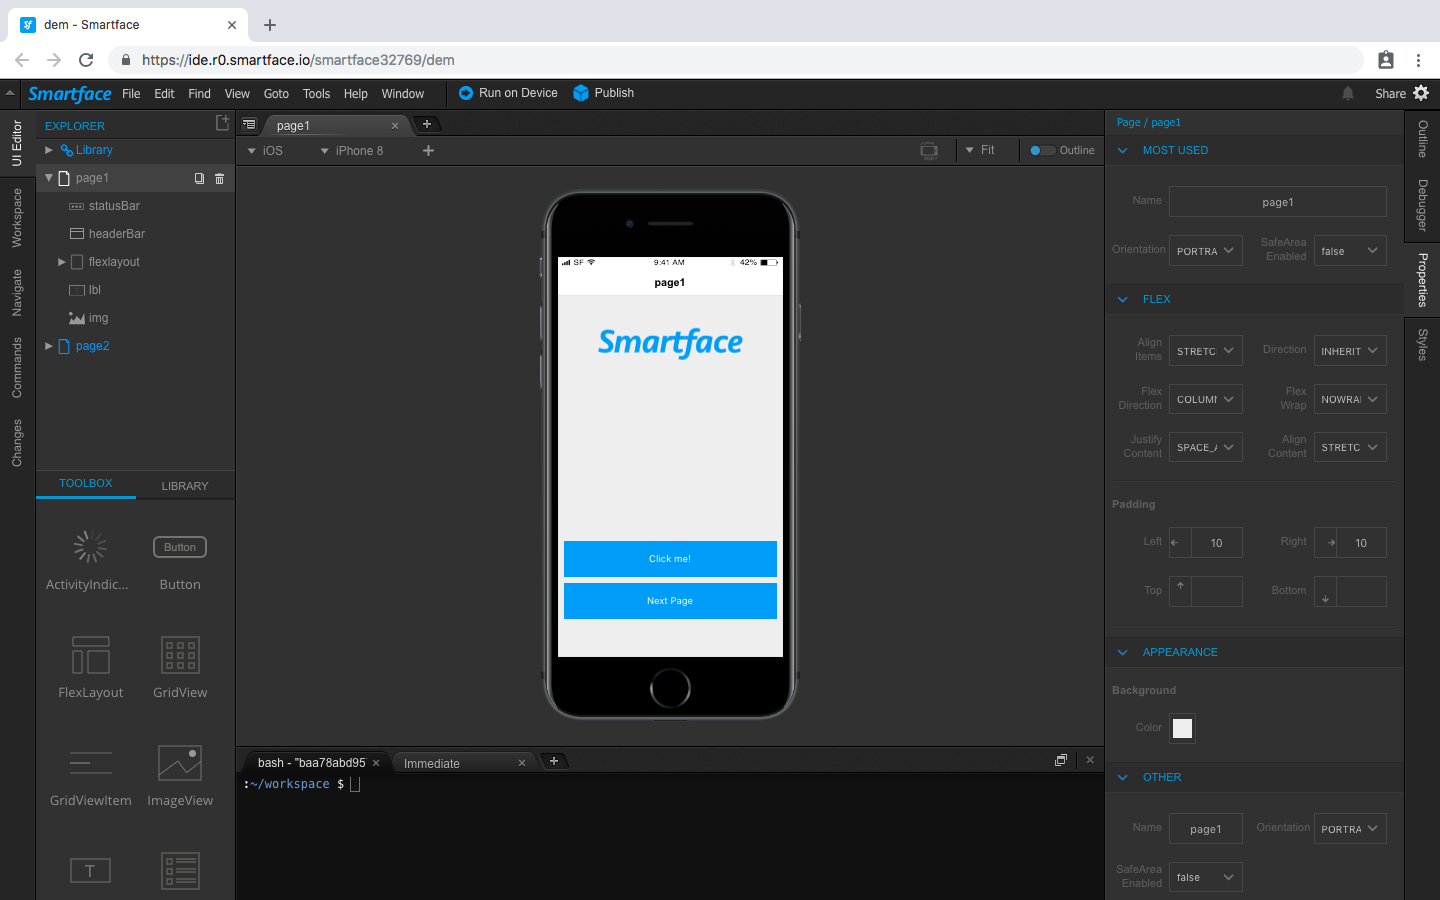Image resolution: width=1440 pixels, height=900 pixels.
Task: Click the Share button
Action: [1390, 94]
